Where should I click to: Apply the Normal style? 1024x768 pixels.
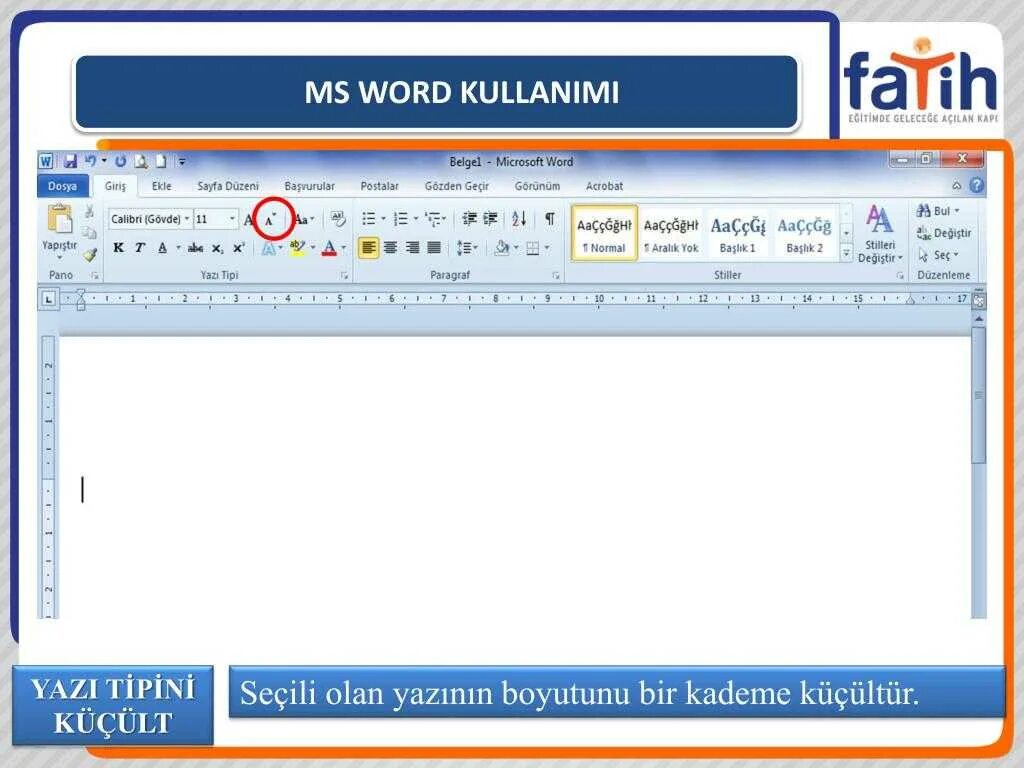pyautogui.click(x=604, y=233)
